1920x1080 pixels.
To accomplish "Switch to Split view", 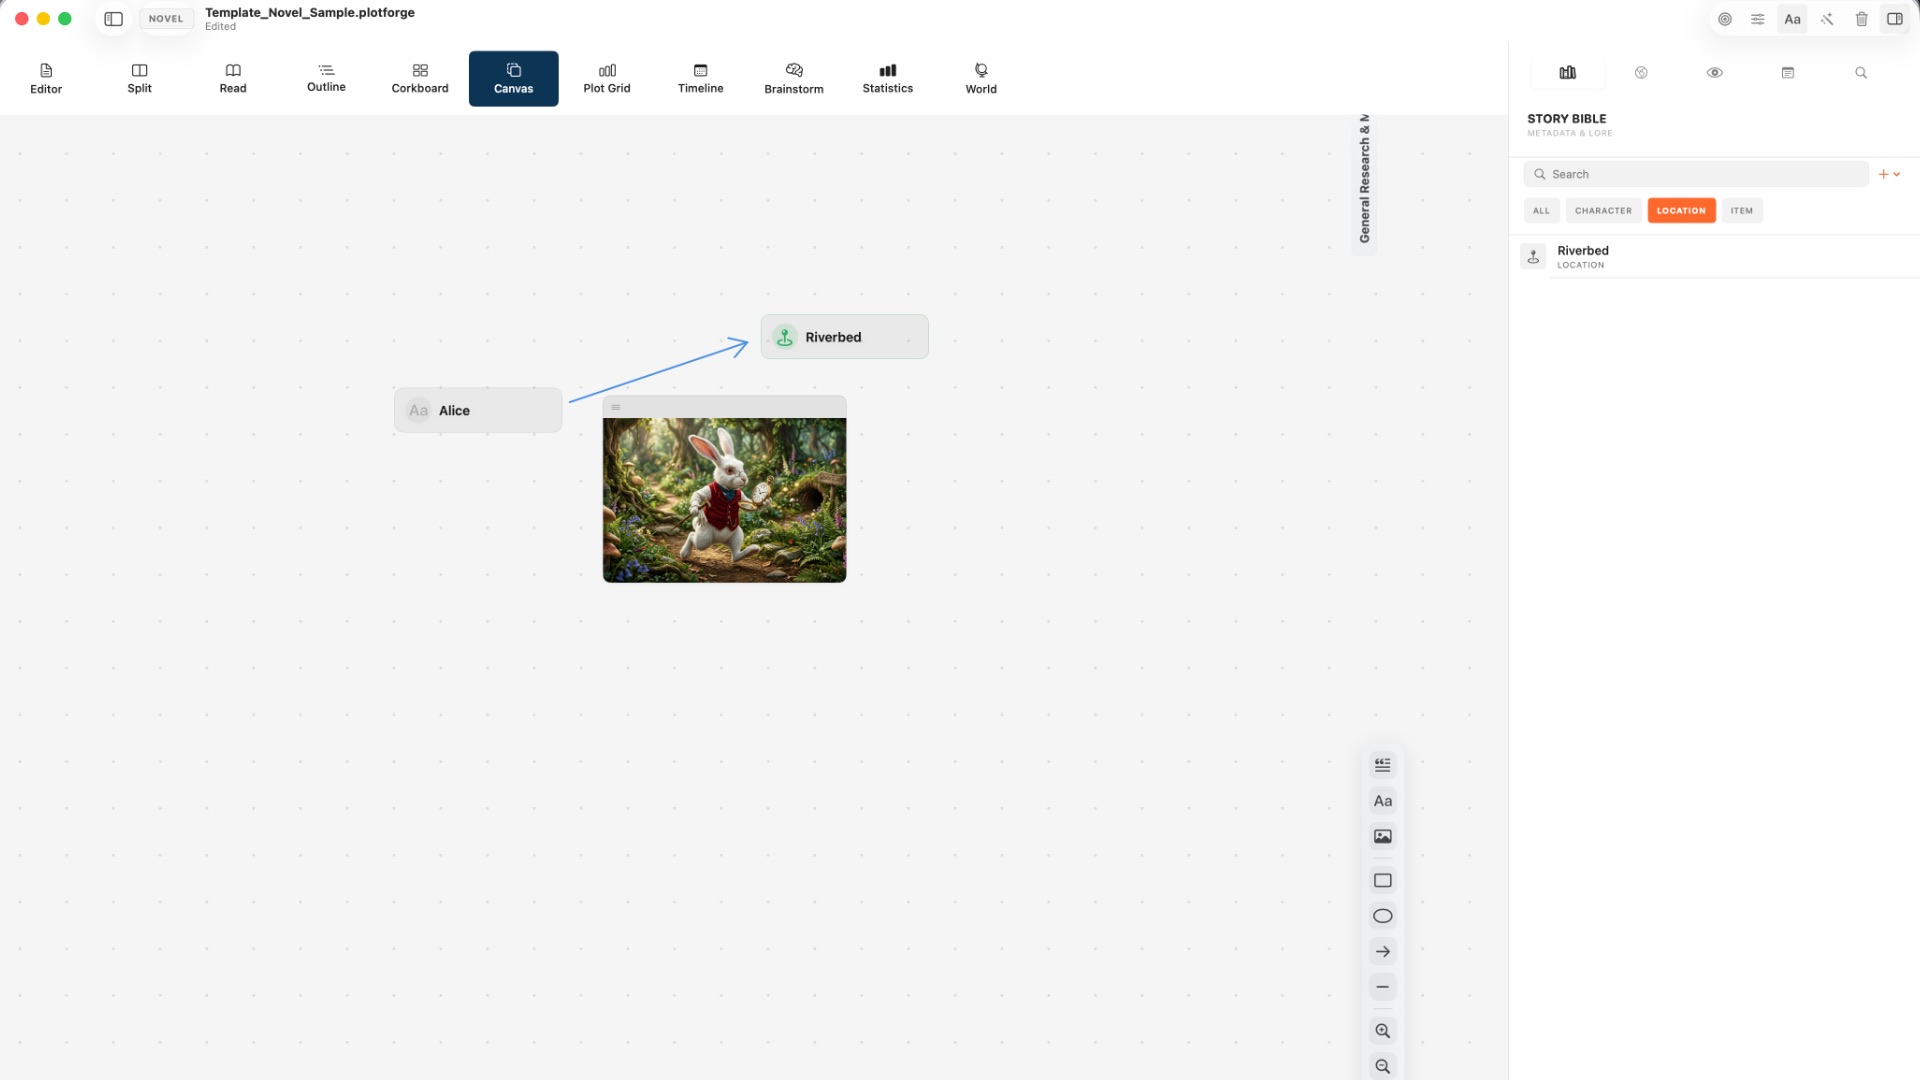I will coord(139,78).
